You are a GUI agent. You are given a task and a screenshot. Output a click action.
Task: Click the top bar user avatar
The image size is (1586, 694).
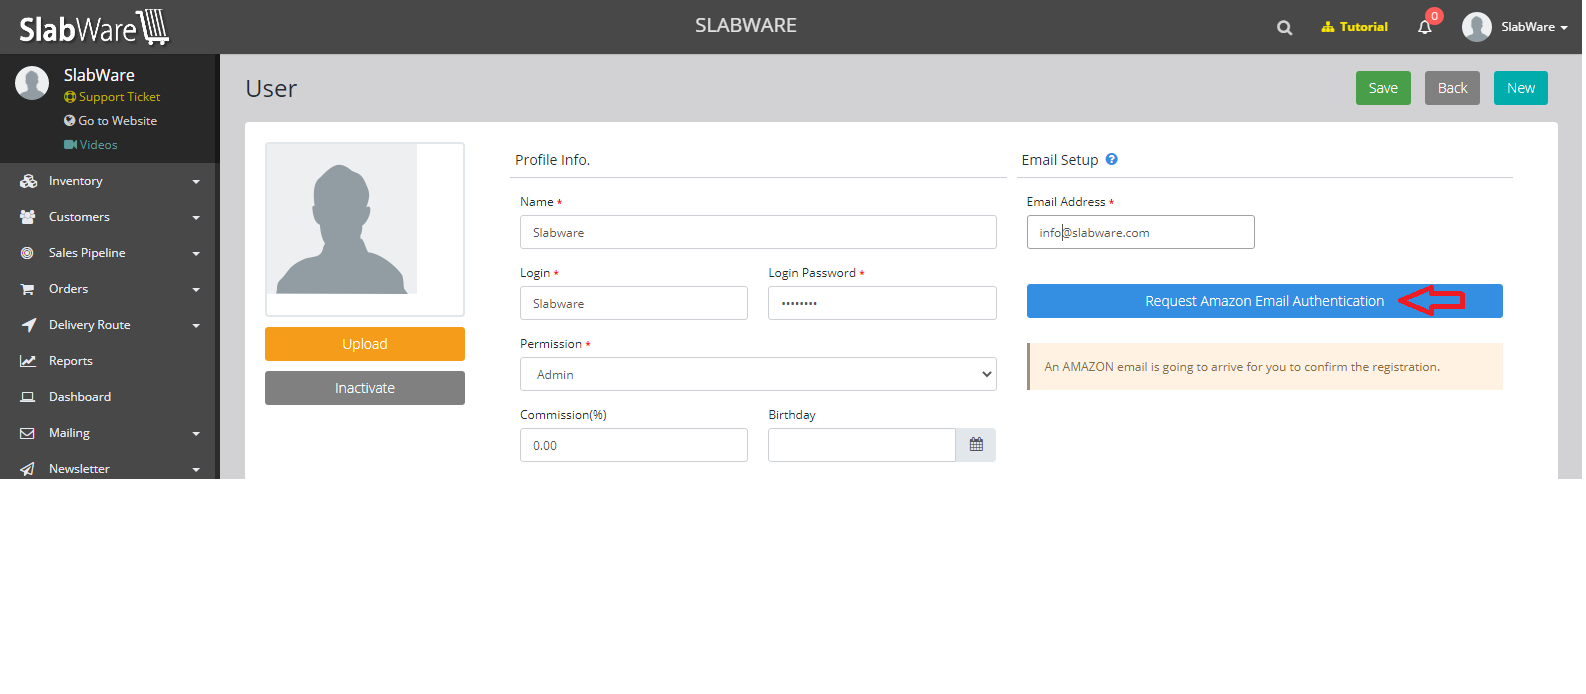[x=1477, y=27]
